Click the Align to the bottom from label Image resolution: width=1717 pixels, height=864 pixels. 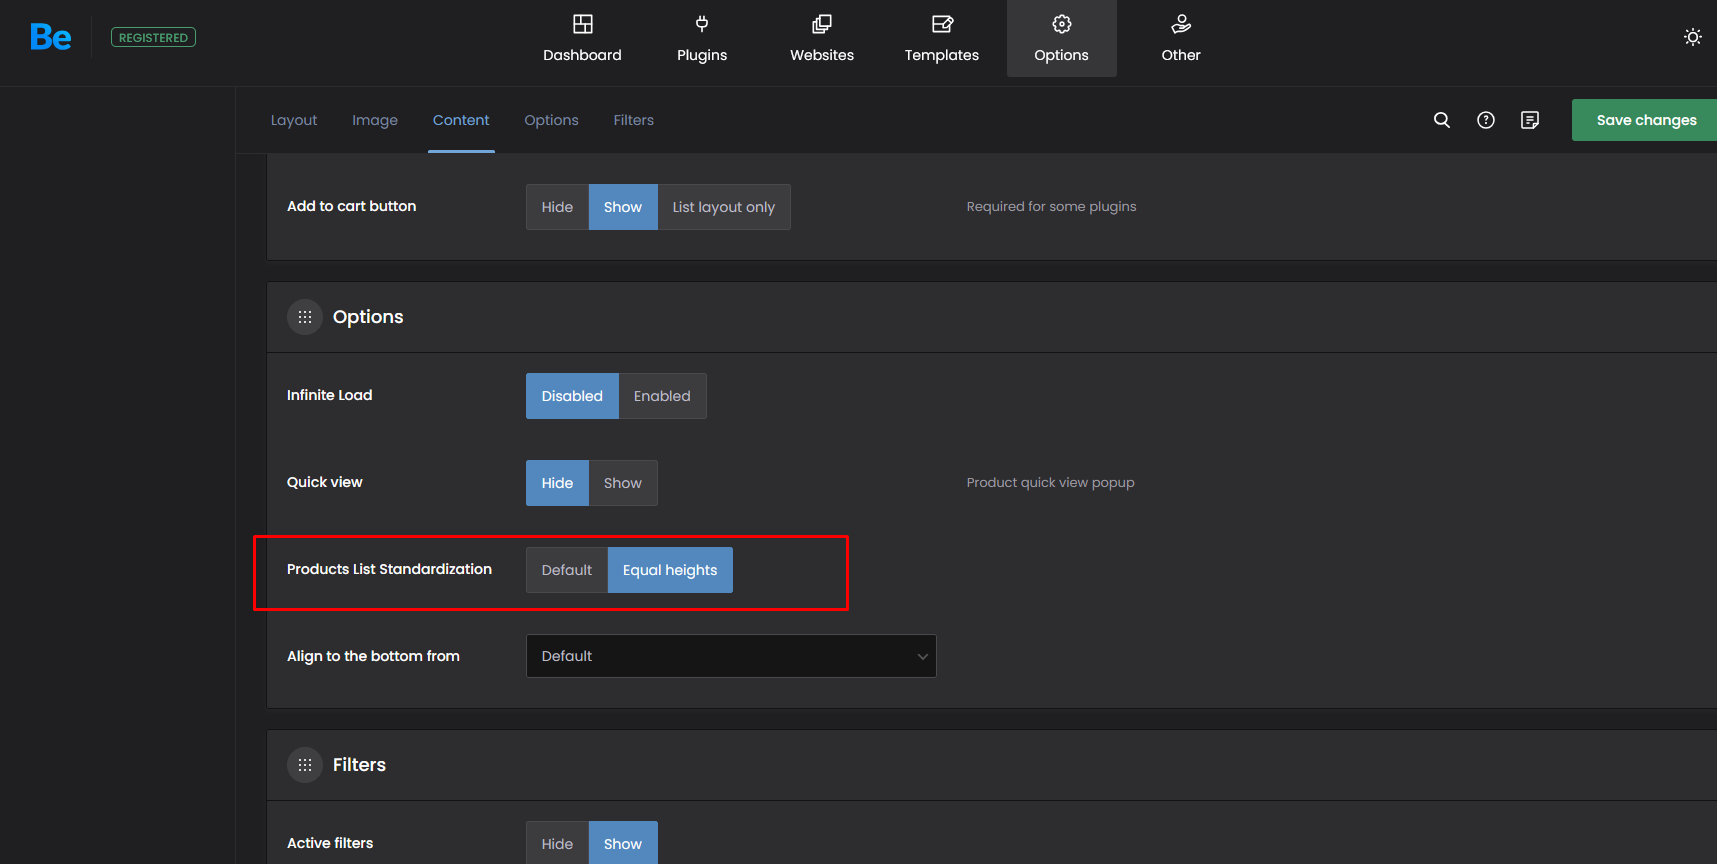click(x=373, y=656)
